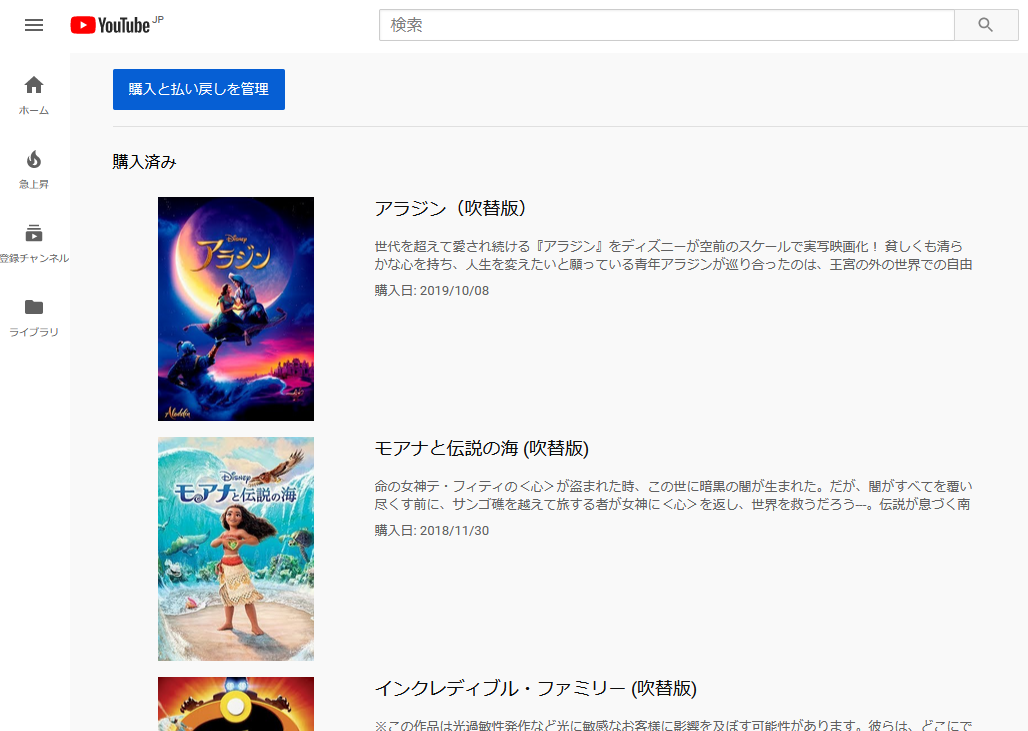Click the Aladdin movie poster thumbnail

pyautogui.click(x=236, y=308)
